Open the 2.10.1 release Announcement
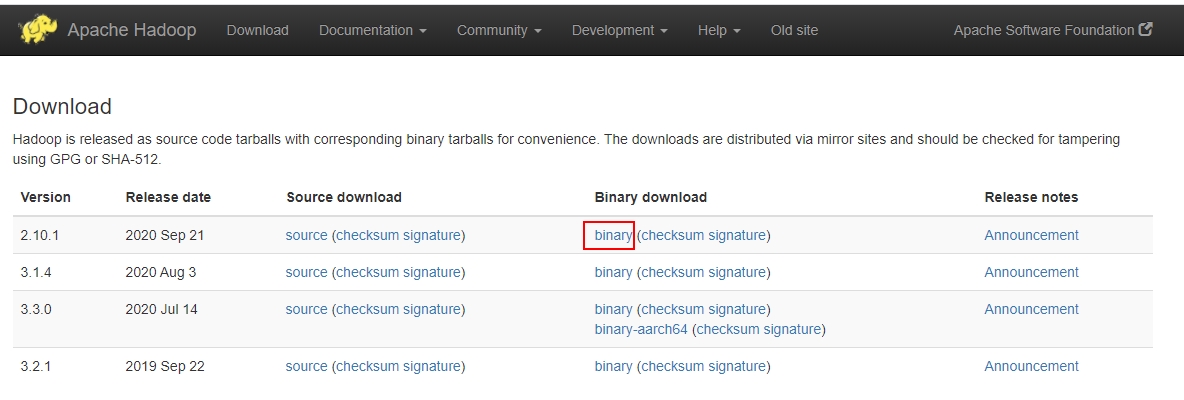This screenshot has width=1184, height=400. click(1031, 235)
